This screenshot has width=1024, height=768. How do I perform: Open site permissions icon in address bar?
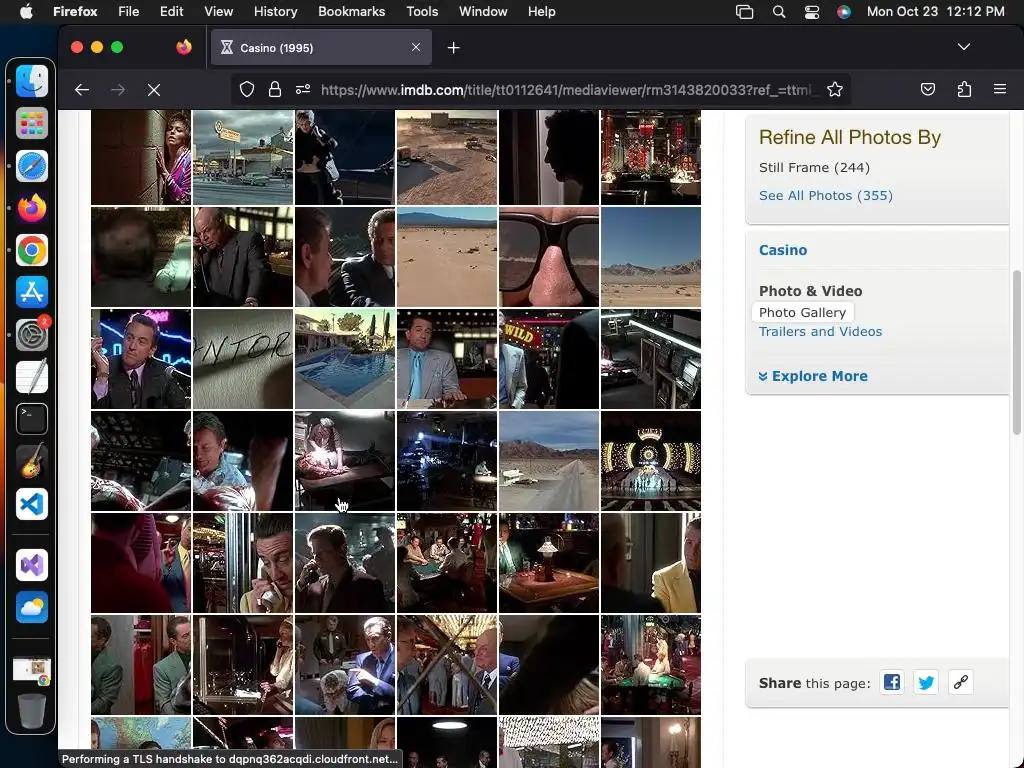303,89
